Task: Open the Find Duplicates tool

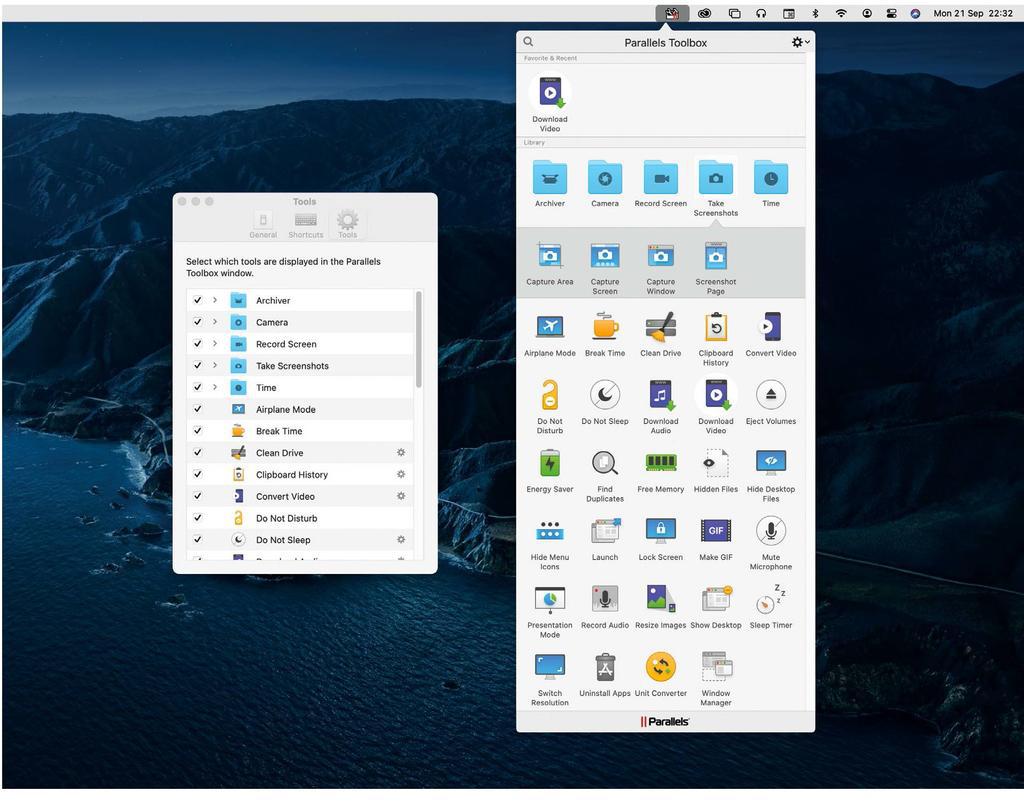Action: (x=605, y=463)
